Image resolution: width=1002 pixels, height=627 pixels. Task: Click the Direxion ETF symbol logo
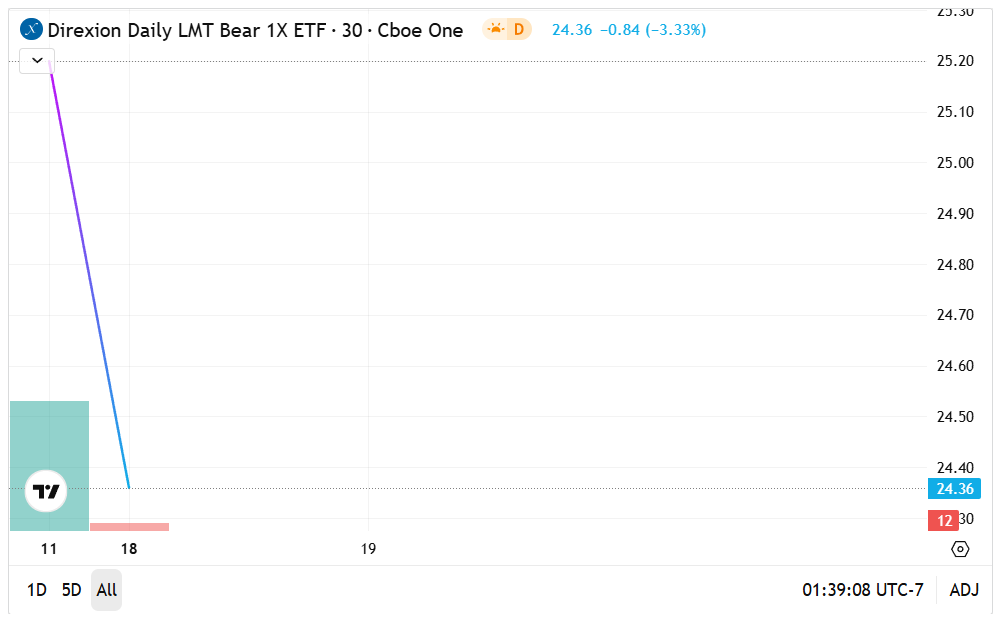pyautogui.click(x=31, y=29)
